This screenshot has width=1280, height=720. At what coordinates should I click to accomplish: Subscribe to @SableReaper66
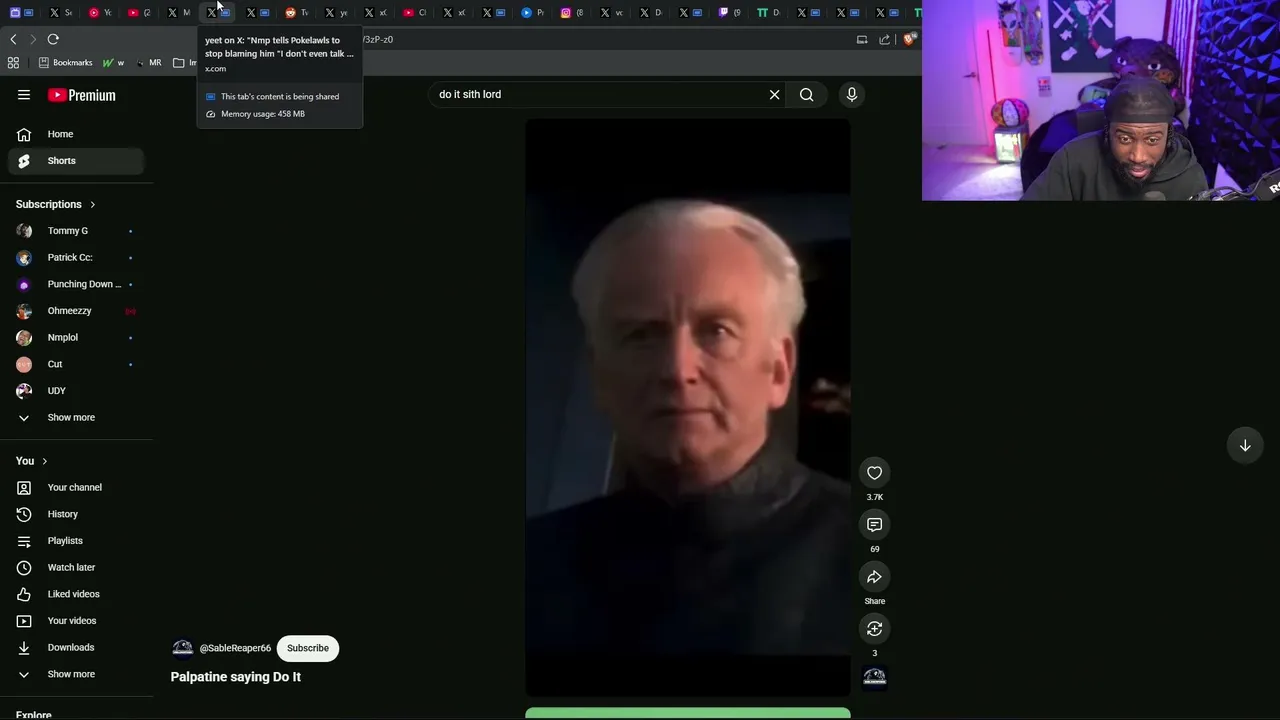308,648
